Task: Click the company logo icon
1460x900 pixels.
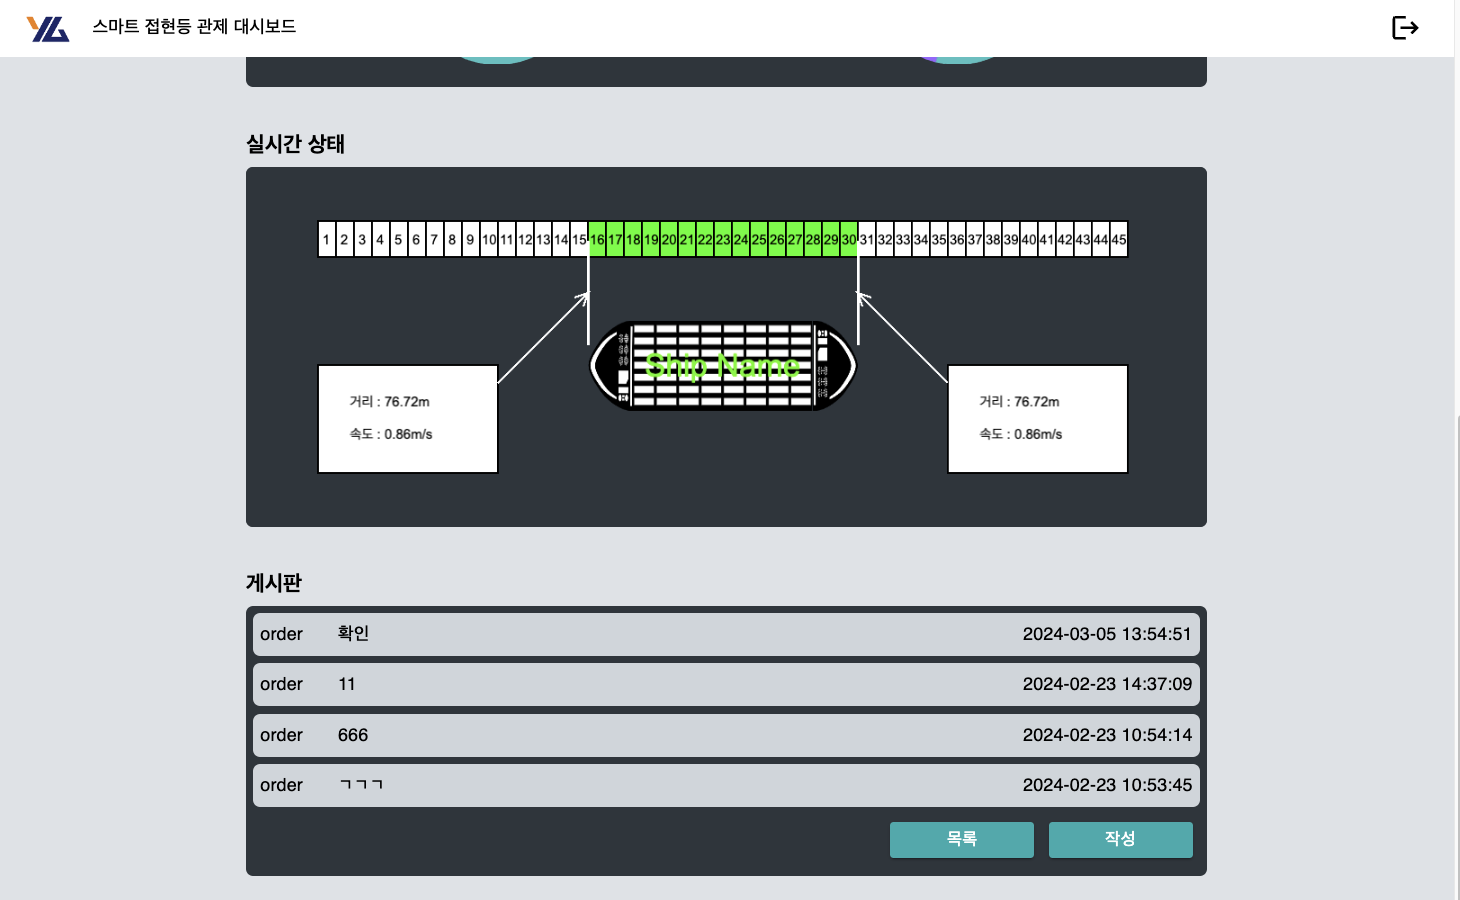Action: (48, 28)
